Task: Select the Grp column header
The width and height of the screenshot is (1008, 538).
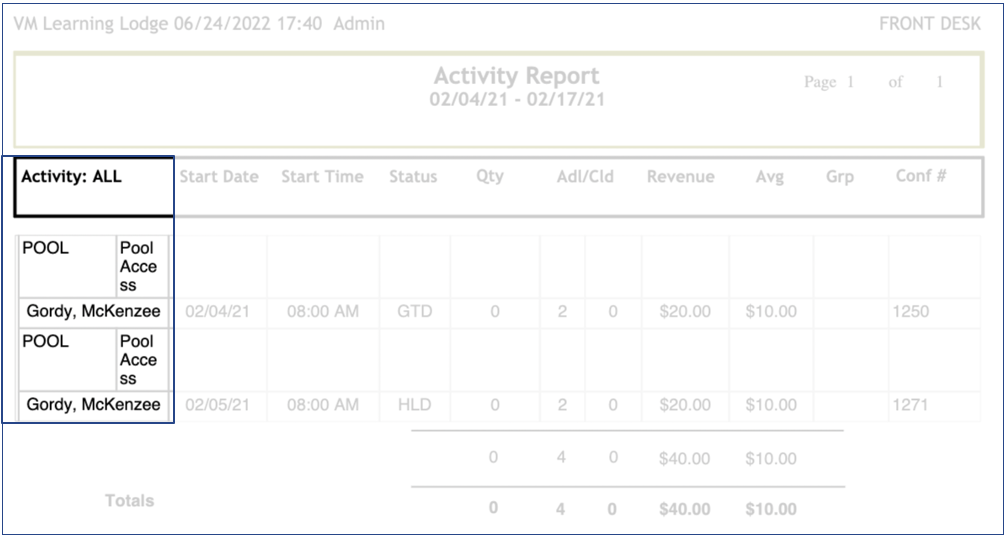Action: tap(840, 177)
